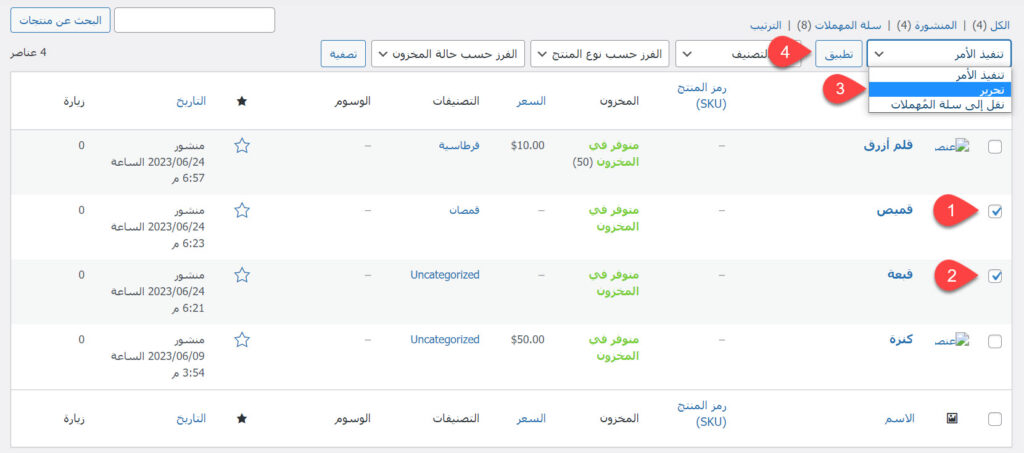This screenshot has height=453, width=1024.
Task: Open the تنفيذ الأمر bulk actions dropdown
Action: coord(939,53)
